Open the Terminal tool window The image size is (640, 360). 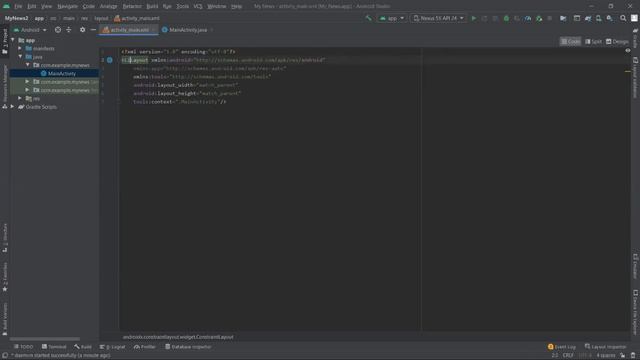[x=54, y=347]
